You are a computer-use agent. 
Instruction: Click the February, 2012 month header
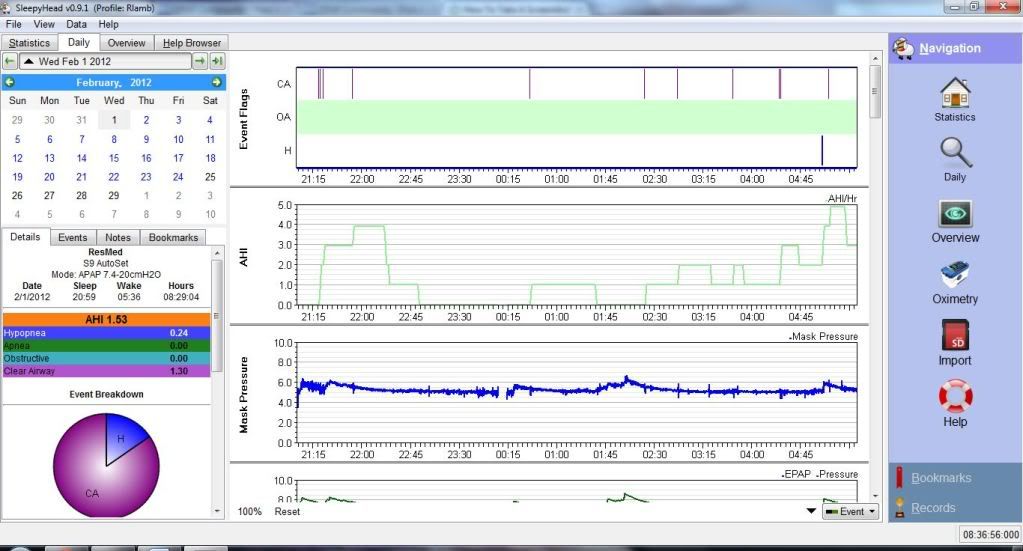click(x=114, y=83)
